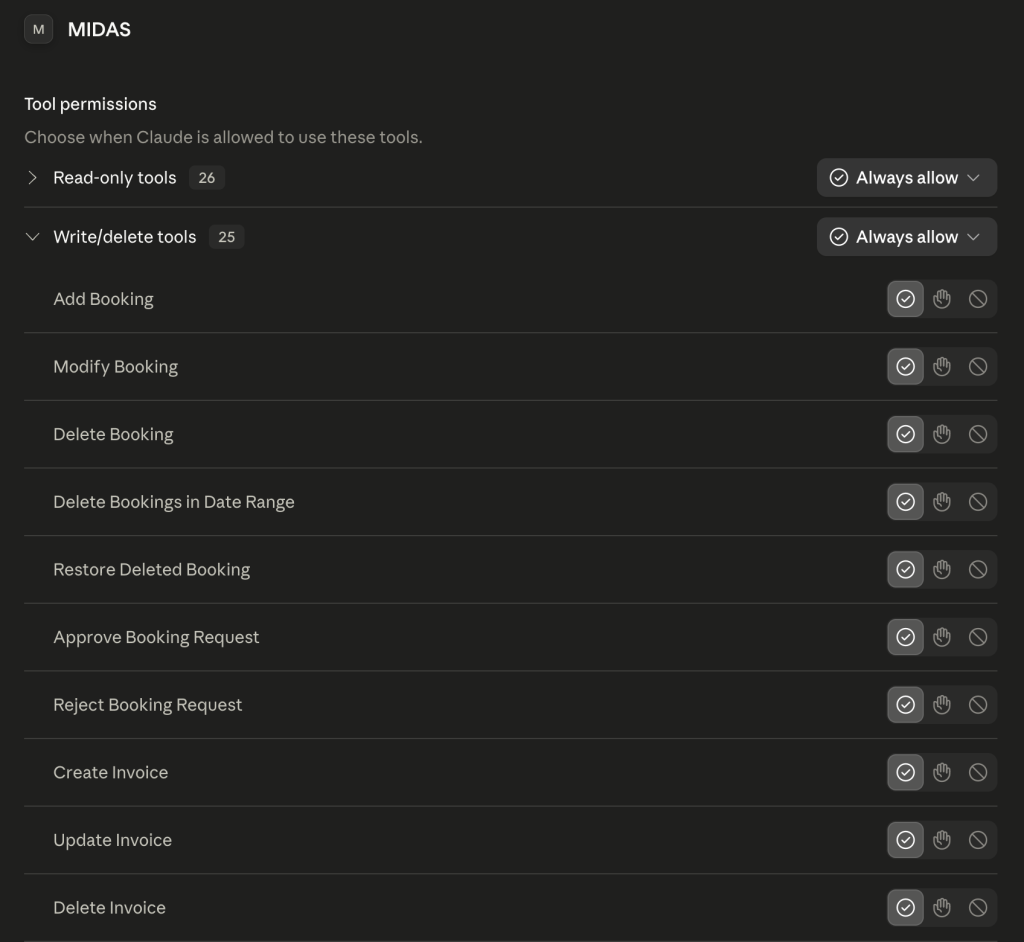
Task: Click the Delete Booking tool name
Action: [113, 434]
